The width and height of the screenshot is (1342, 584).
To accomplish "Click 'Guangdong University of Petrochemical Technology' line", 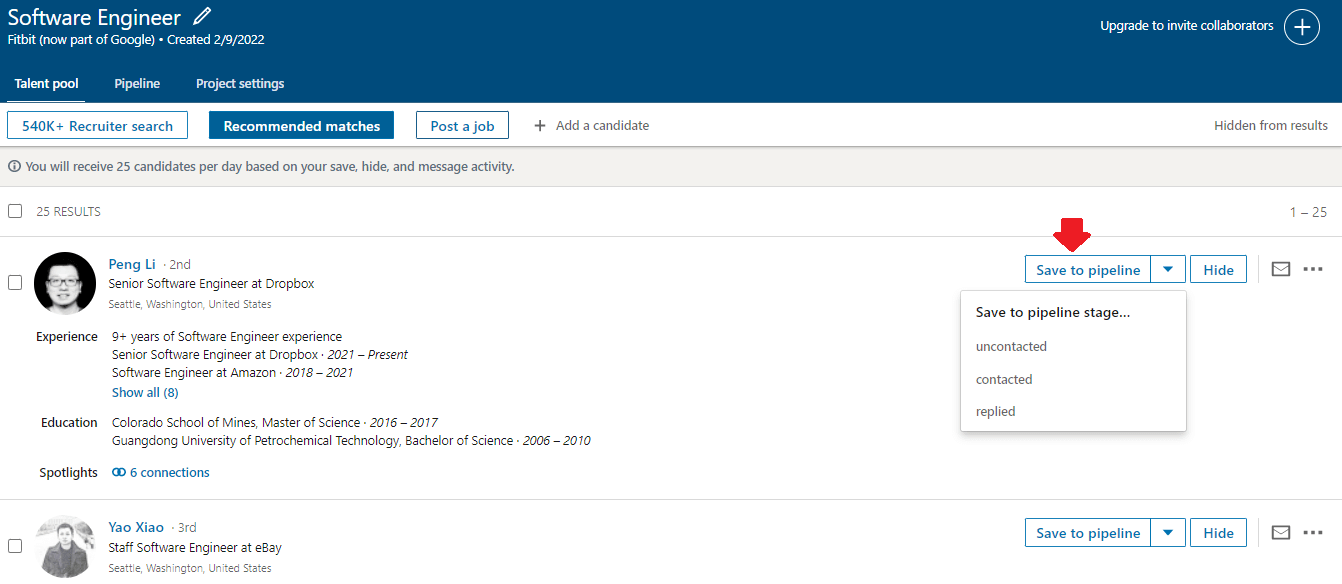I will point(351,441).
